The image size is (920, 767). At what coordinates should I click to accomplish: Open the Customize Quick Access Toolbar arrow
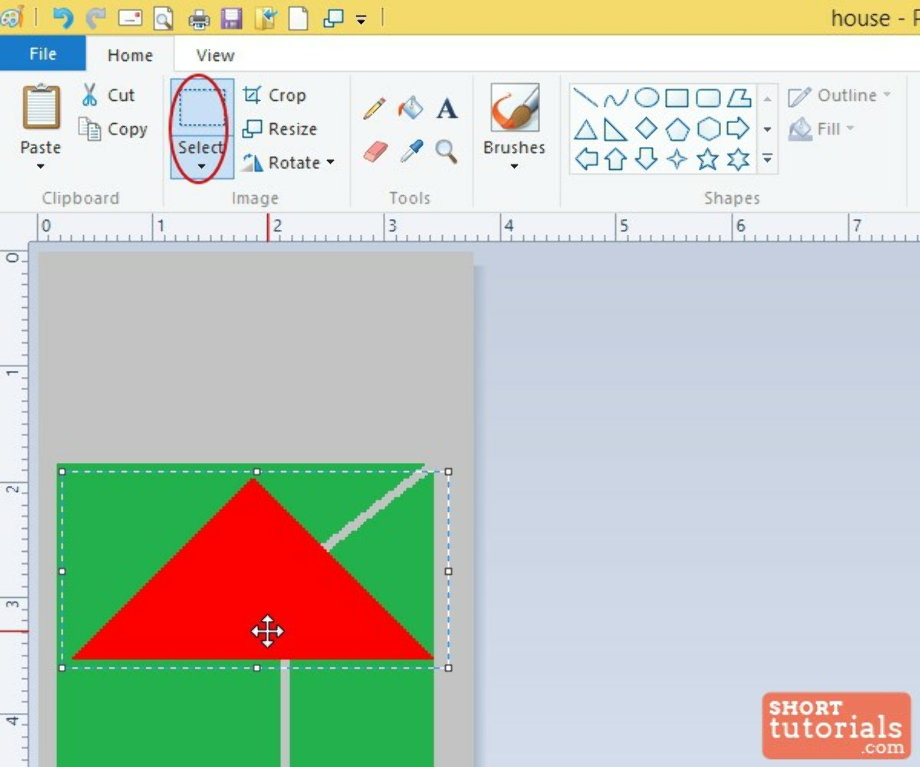pyautogui.click(x=361, y=20)
